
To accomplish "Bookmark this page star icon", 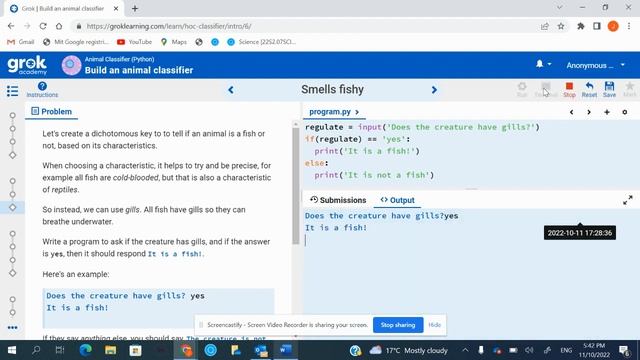I will [561, 26].
